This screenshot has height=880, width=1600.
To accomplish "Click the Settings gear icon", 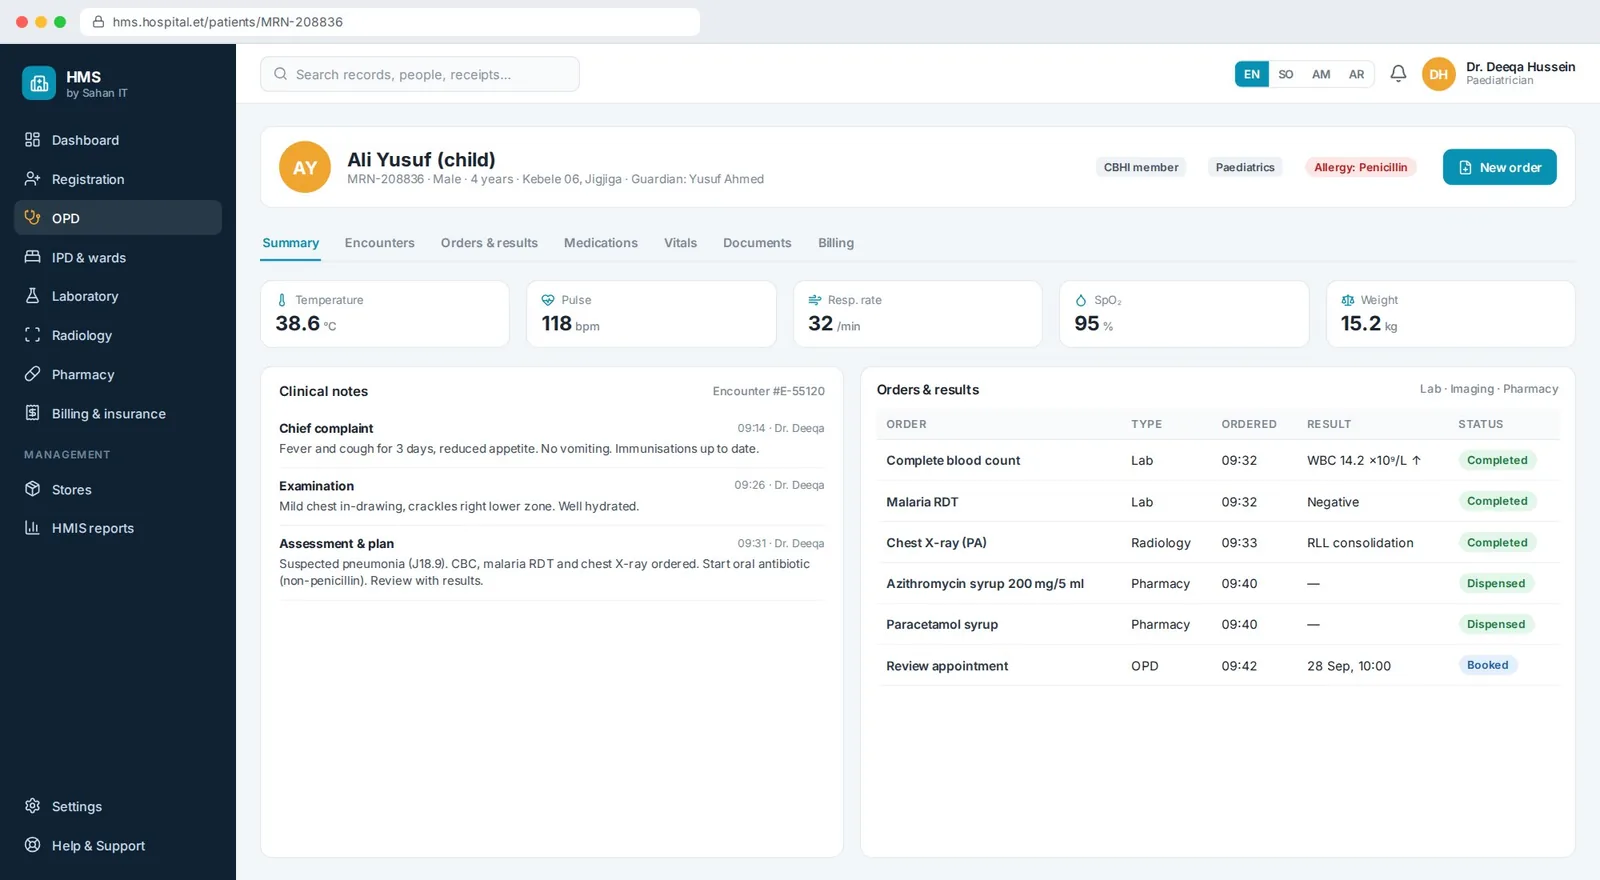I will pos(33,806).
